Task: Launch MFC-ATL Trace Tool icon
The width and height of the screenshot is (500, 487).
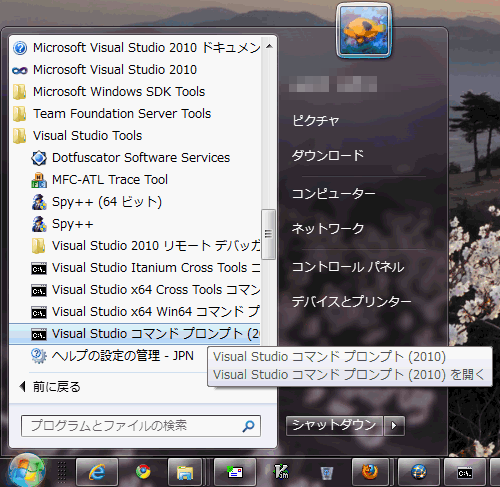Action: pyautogui.click(x=39, y=180)
